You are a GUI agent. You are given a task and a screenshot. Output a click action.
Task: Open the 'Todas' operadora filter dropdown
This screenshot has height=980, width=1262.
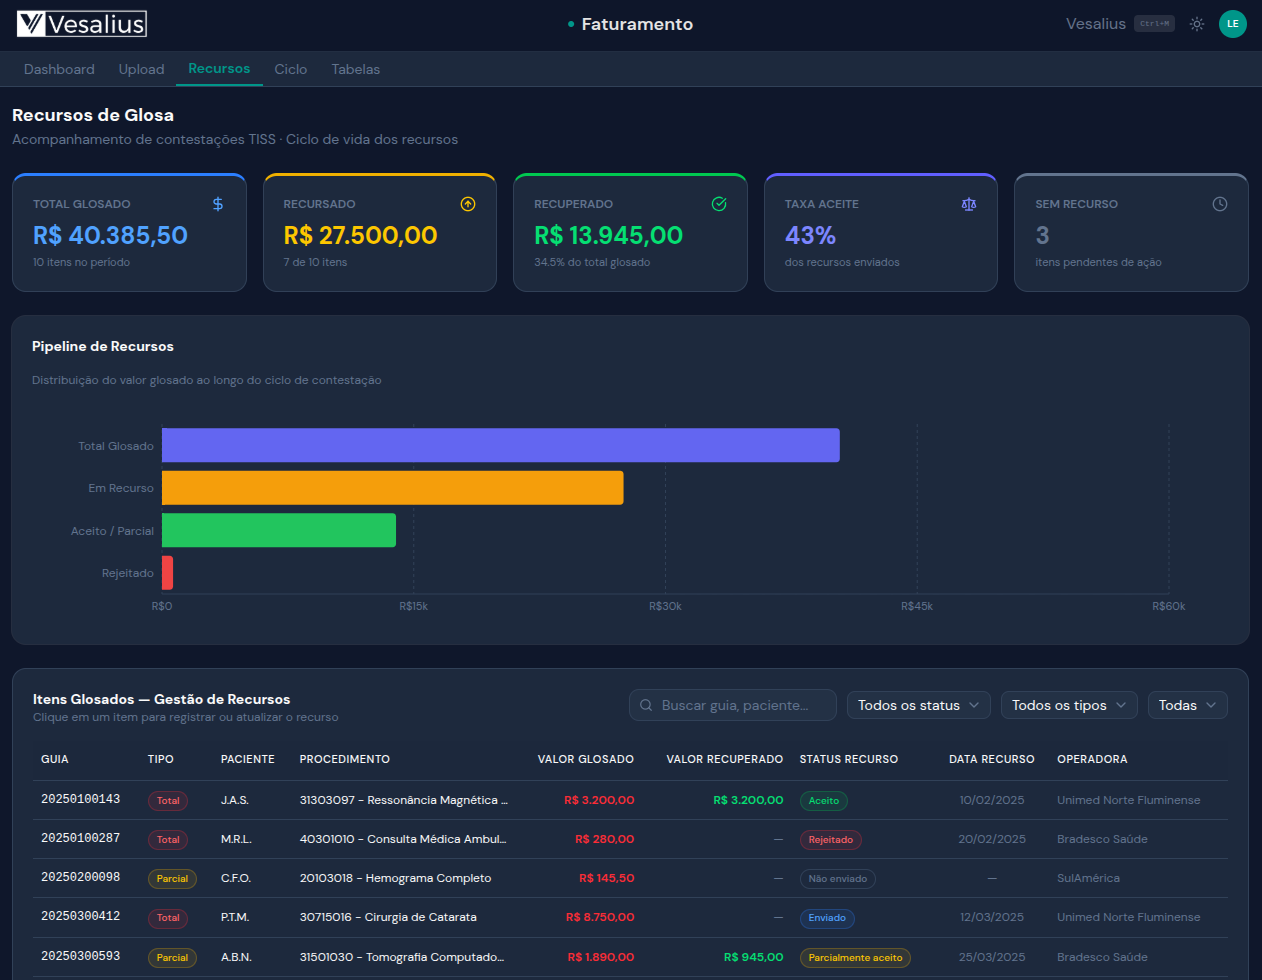(x=1187, y=705)
